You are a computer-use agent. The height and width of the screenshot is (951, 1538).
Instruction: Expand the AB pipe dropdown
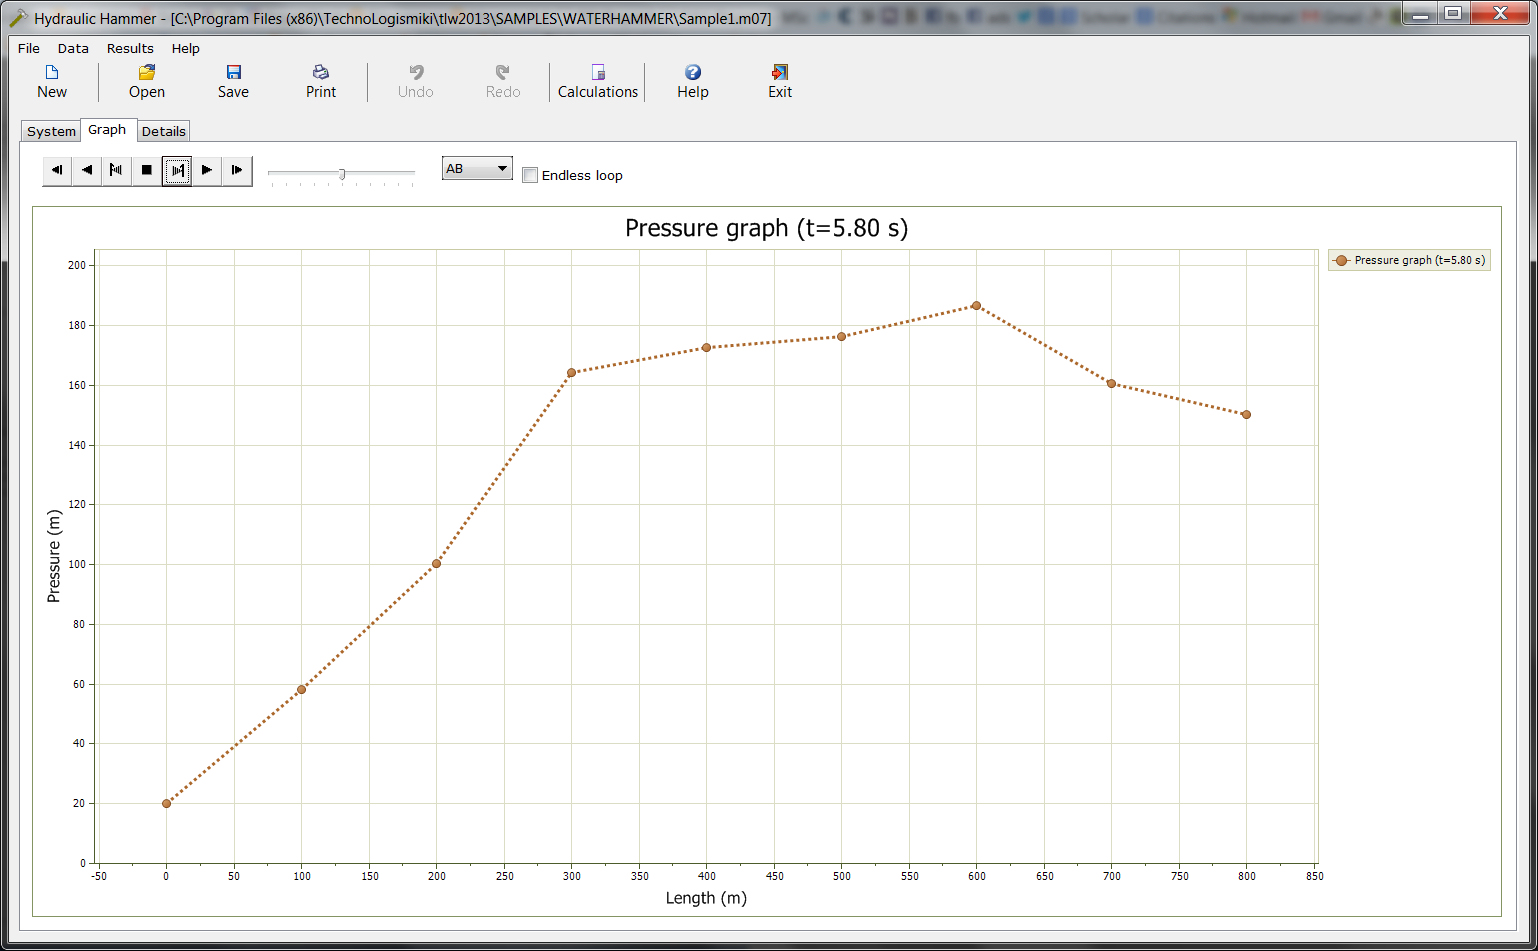point(502,169)
